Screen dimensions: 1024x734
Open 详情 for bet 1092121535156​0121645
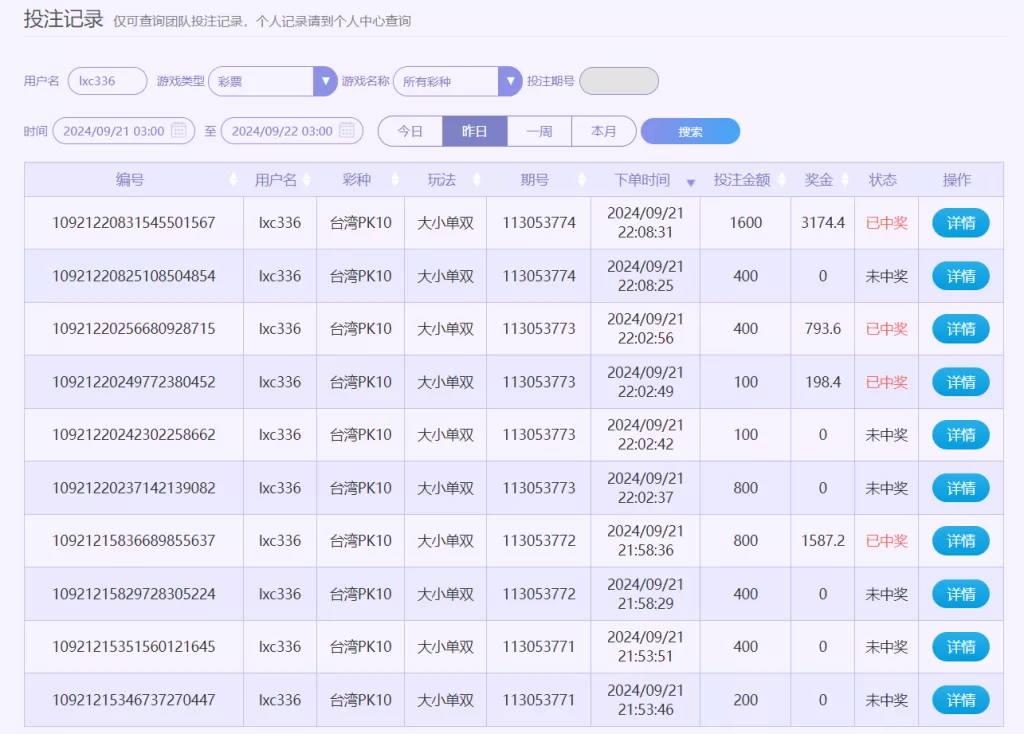tap(961, 647)
